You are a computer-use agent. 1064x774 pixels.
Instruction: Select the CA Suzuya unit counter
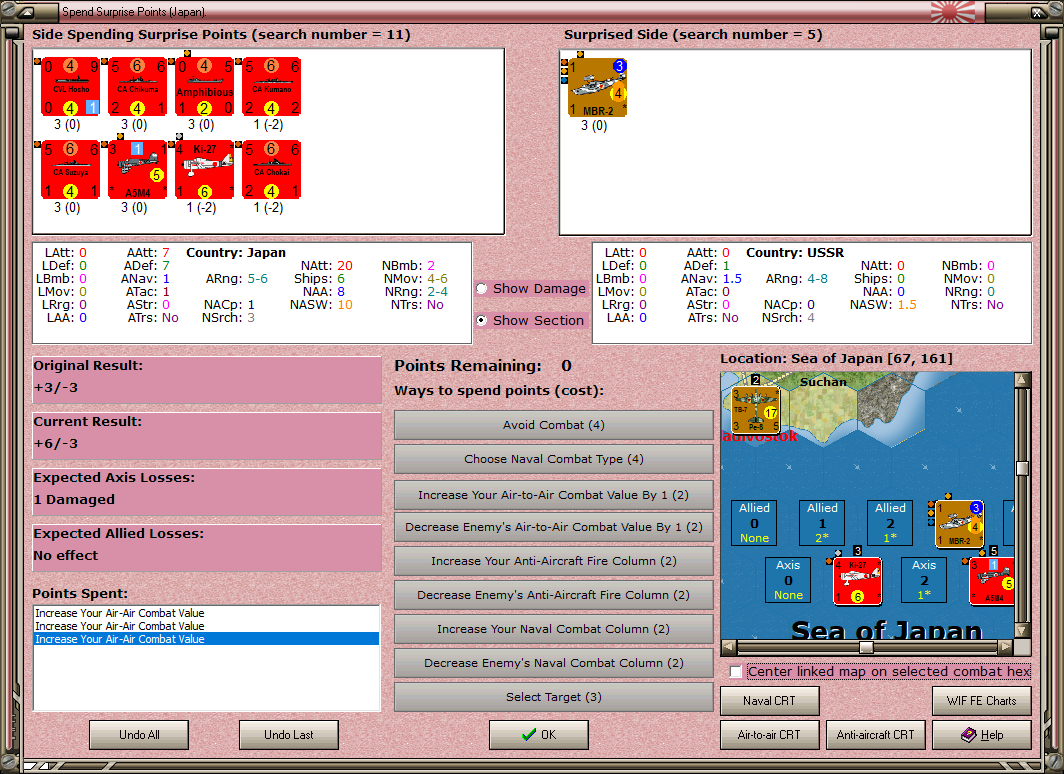point(71,170)
